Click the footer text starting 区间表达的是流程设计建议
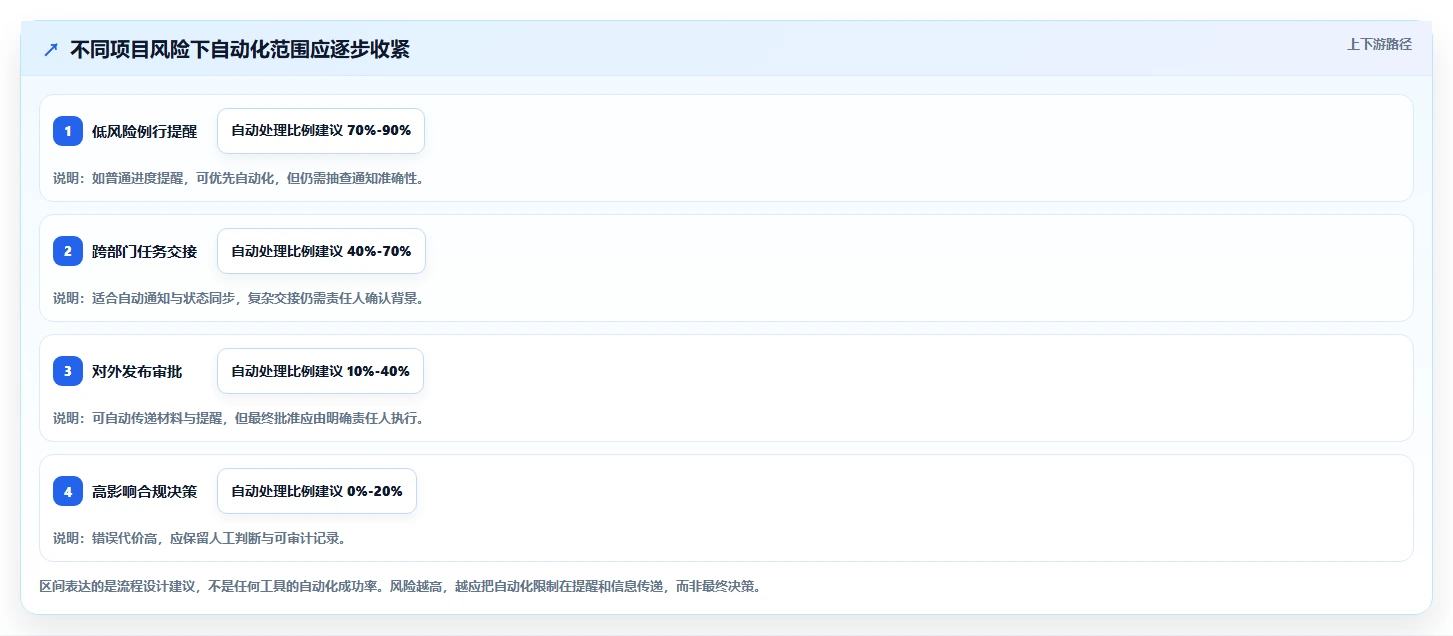Viewport: 1453px width, 636px height. click(400, 586)
